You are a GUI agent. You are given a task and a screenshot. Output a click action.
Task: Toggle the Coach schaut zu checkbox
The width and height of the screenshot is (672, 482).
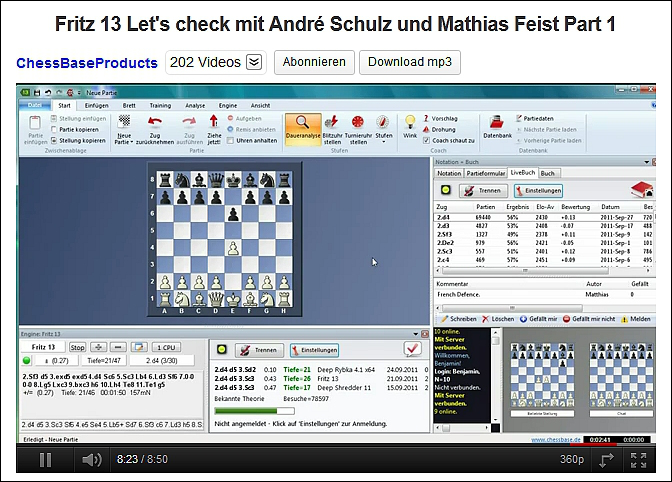pyautogui.click(x=426, y=141)
